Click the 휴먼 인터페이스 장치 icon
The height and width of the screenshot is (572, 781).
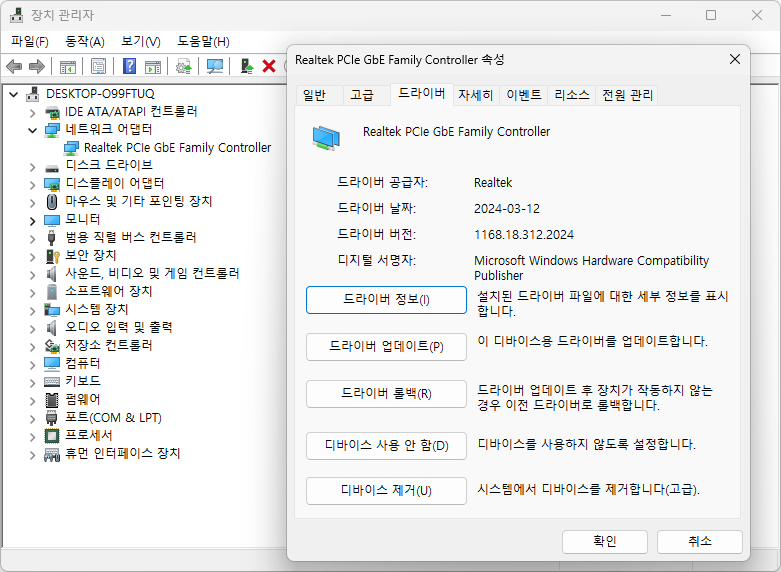click(52, 454)
